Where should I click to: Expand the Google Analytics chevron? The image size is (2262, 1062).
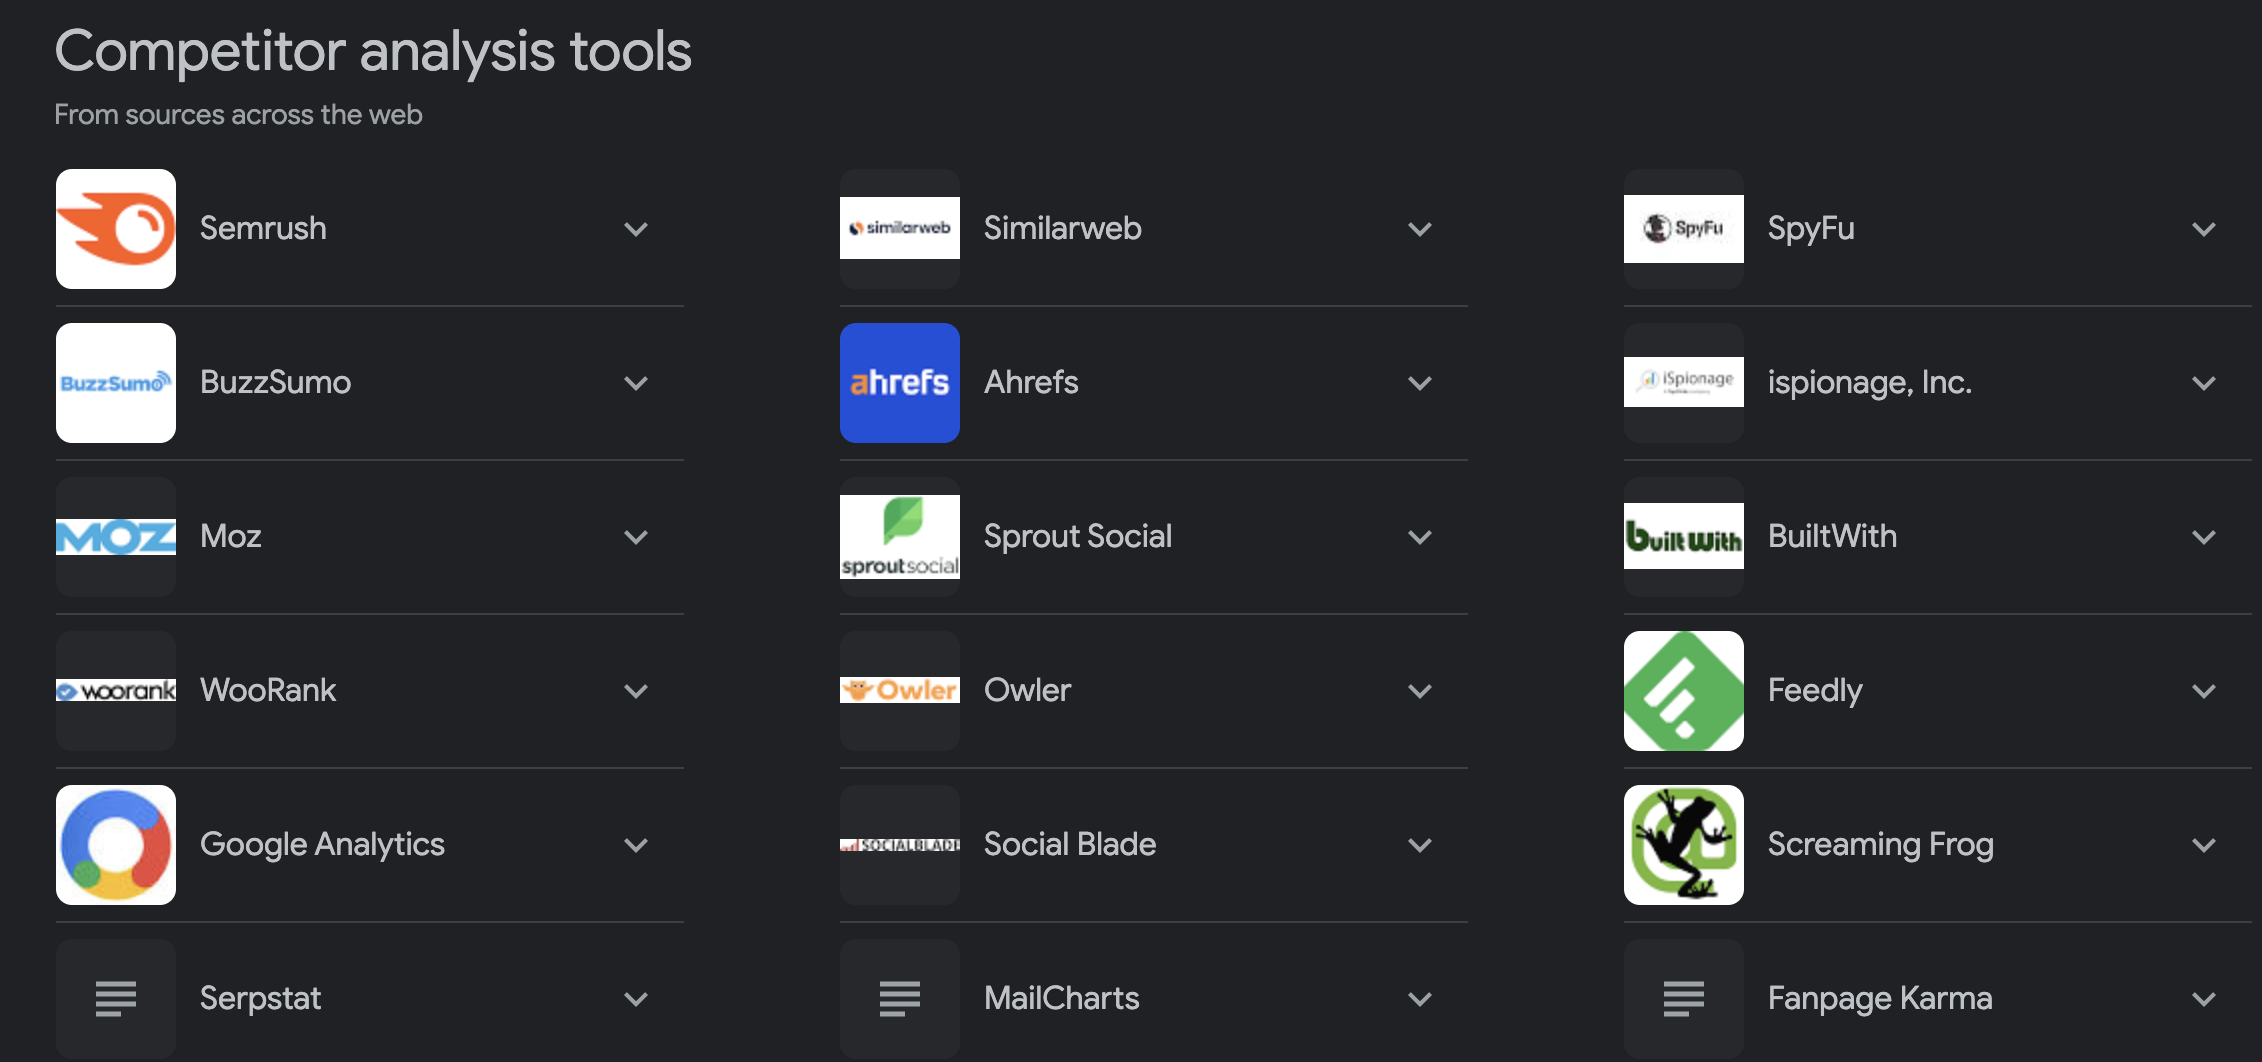point(636,845)
